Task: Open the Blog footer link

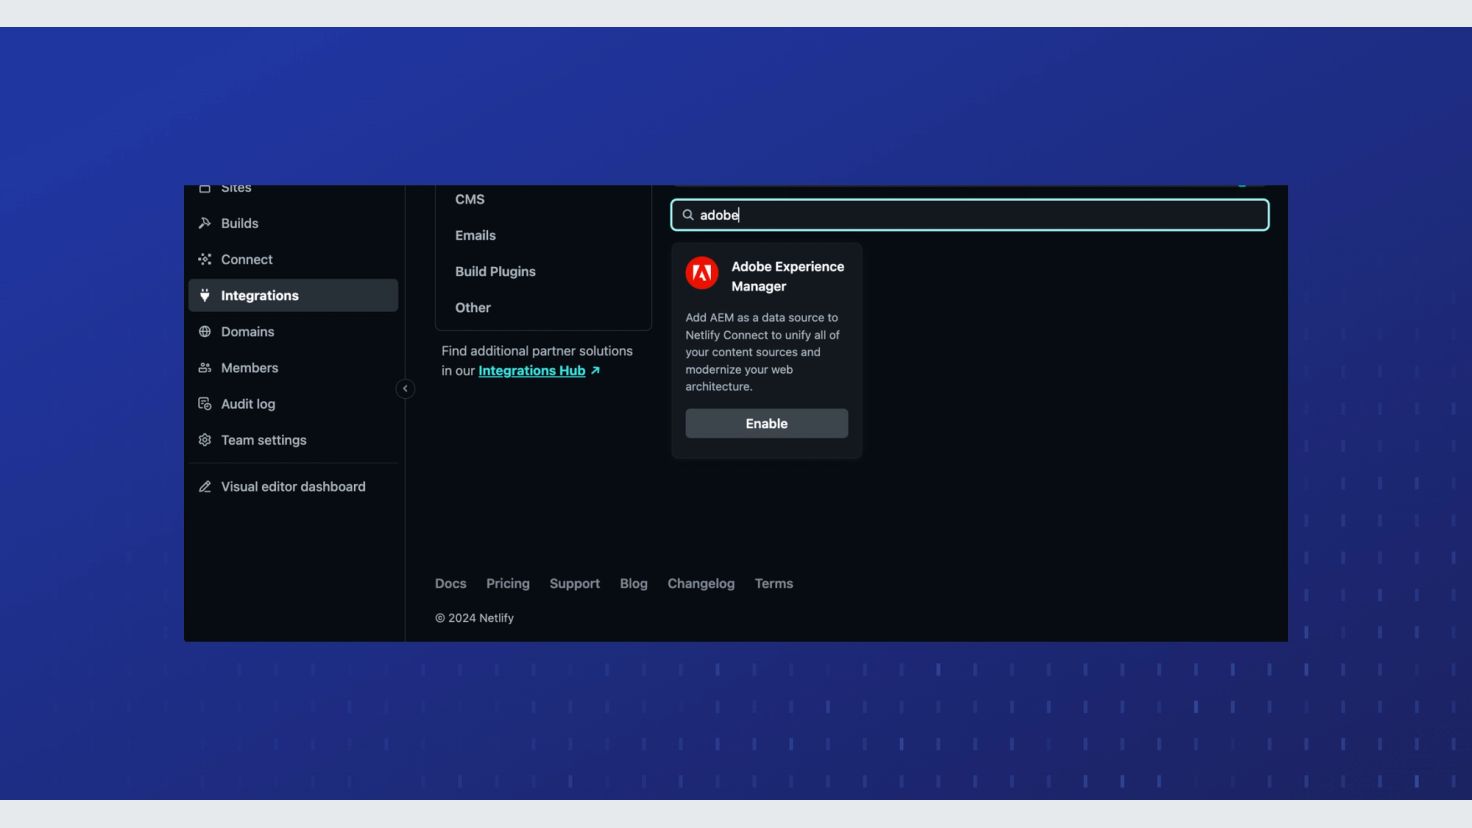Action: click(634, 583)
